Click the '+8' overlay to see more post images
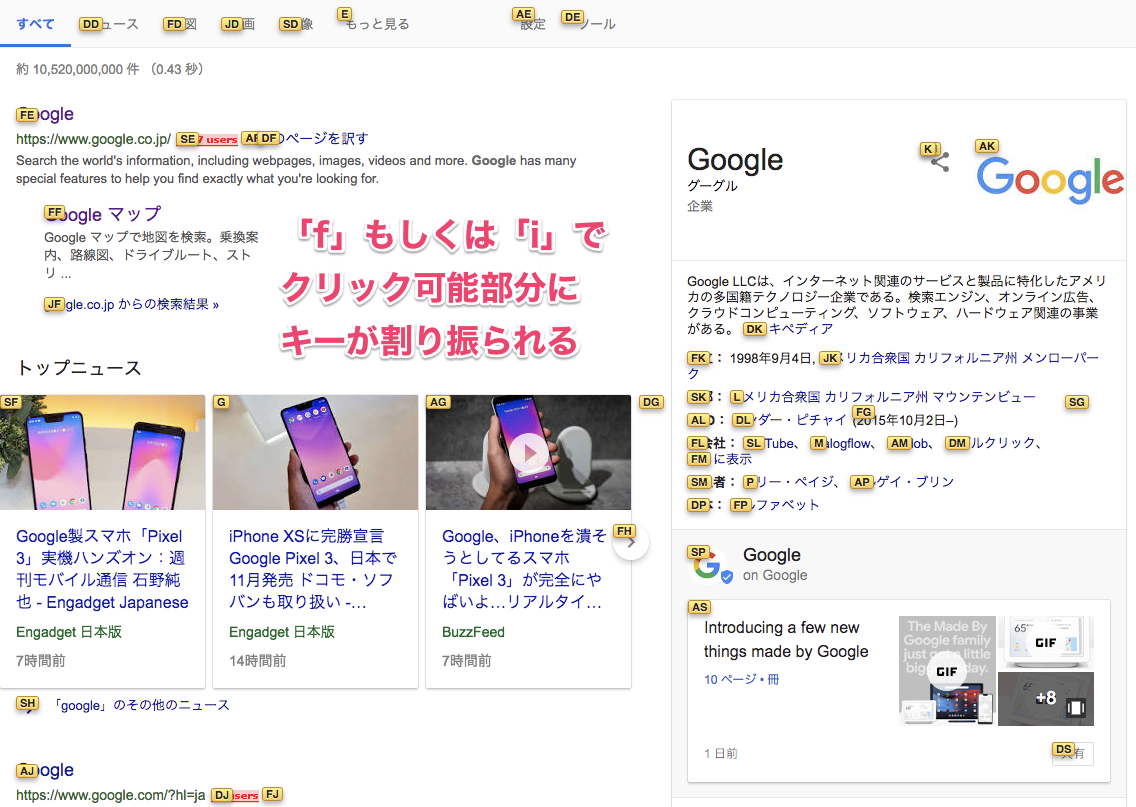Image resolution: width=1136 pixels, height=807 pixels. tap(1048, 698)
